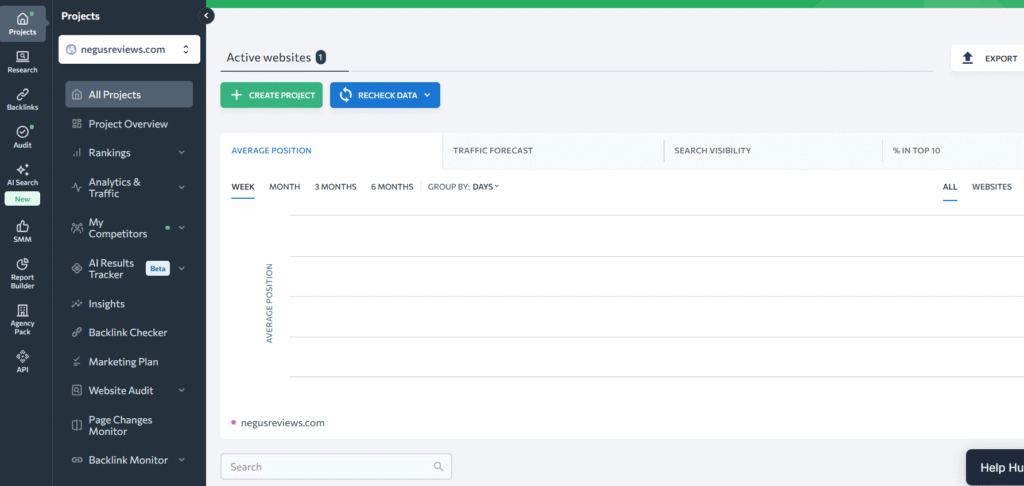The width and height of the screenshot is (1024, 486).
Task: Collapse the Projects sidebar with arrow button
Action: click(x=206, y=16)
